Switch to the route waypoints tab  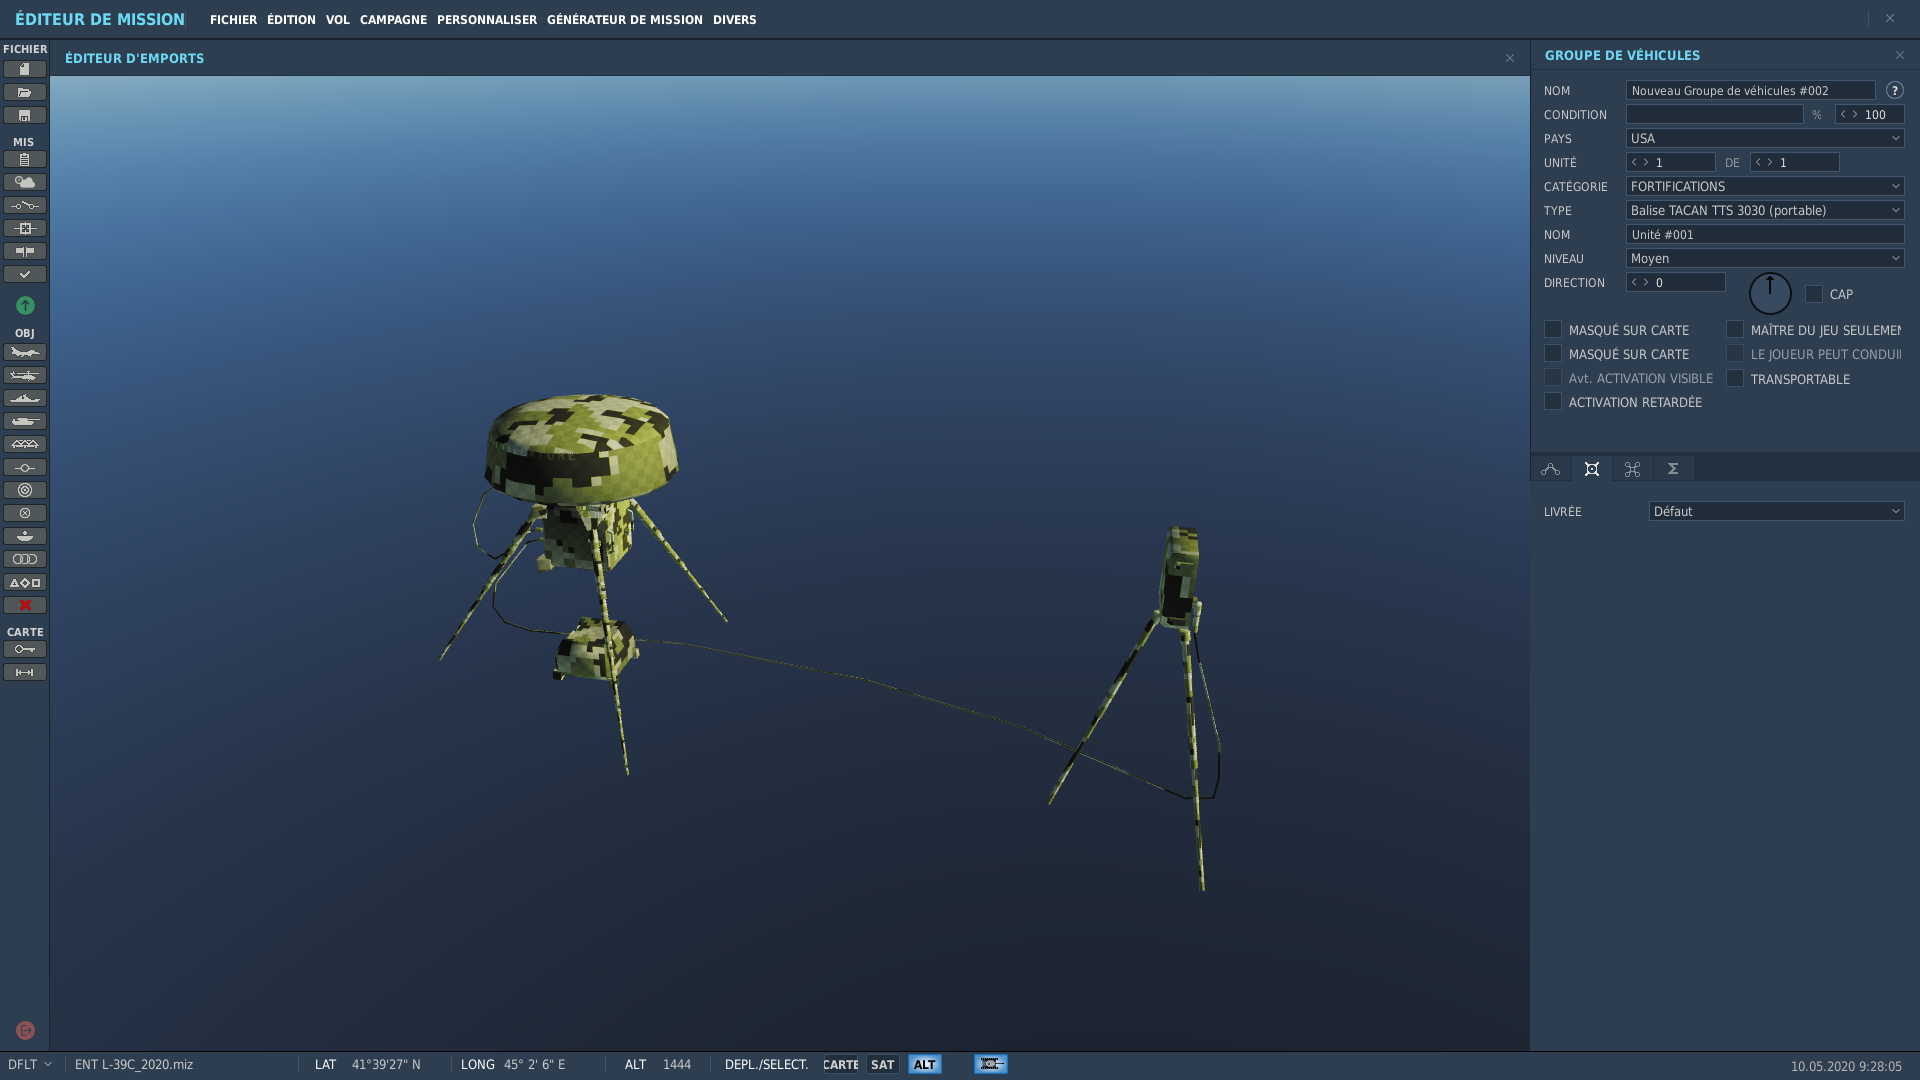tap(1550, 469)
